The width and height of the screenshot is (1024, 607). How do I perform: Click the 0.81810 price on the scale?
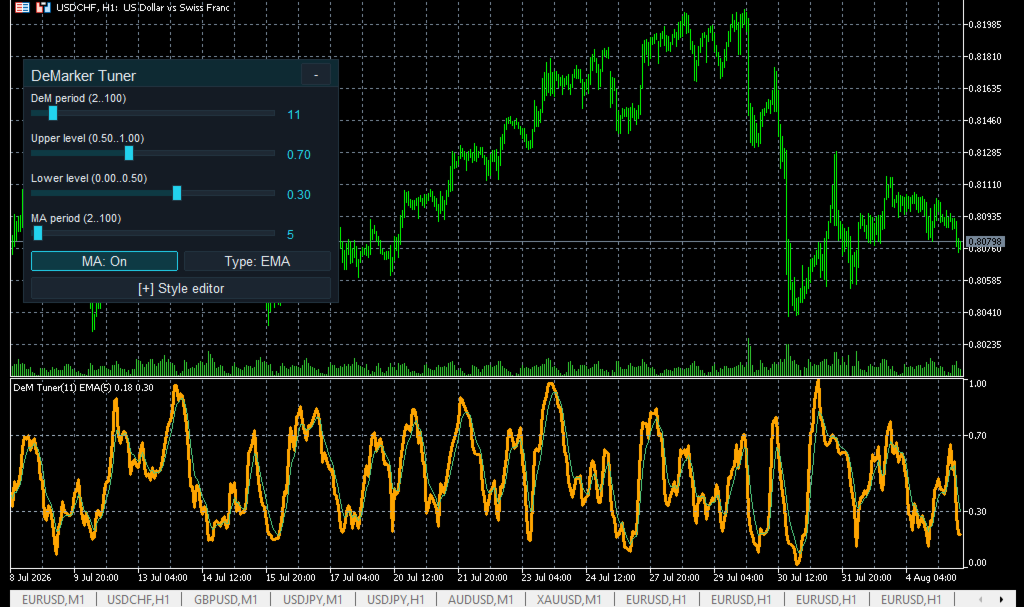[984, 57]
